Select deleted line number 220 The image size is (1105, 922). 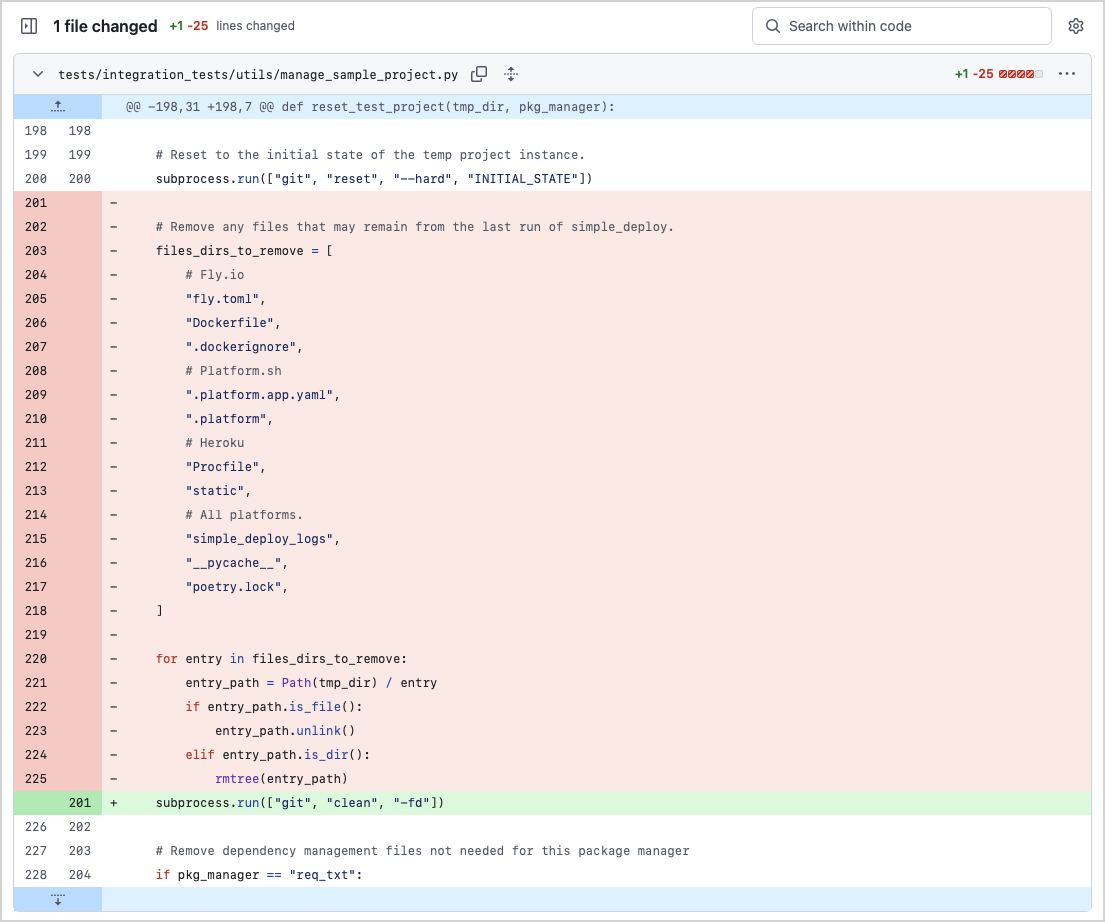coord(34,658)
